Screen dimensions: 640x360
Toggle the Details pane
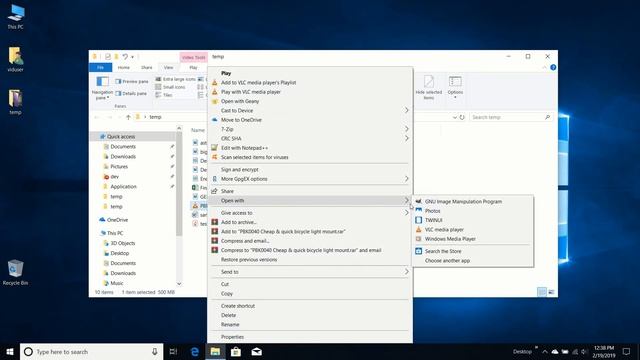click(131, 93)
